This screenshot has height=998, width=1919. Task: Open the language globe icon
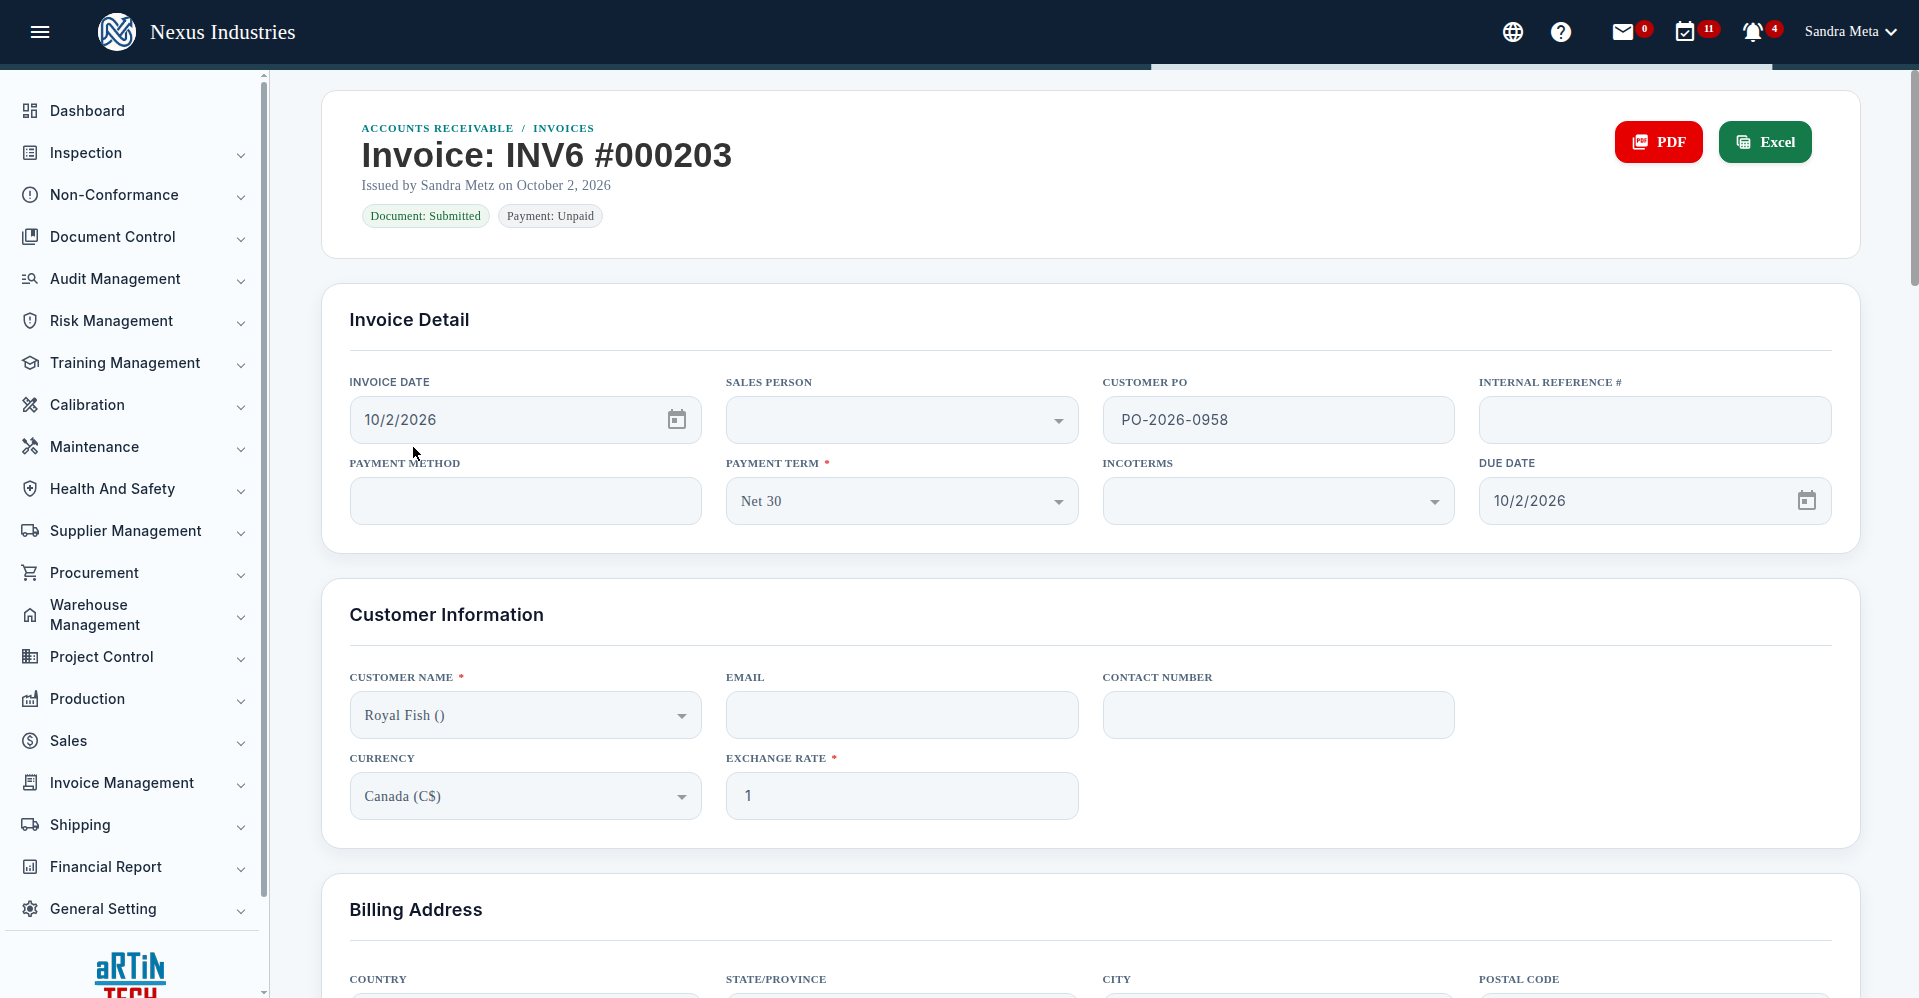click(x=1513, y=32)
